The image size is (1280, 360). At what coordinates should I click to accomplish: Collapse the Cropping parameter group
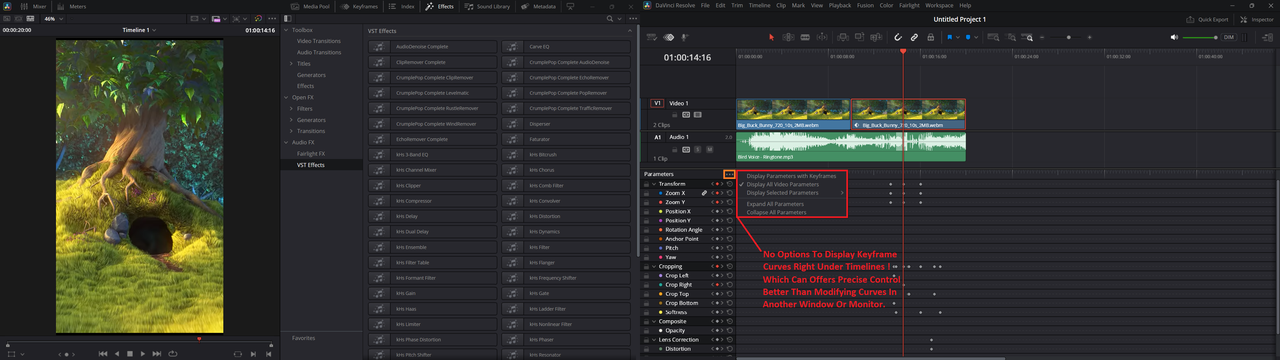click(x=654, y=267)
